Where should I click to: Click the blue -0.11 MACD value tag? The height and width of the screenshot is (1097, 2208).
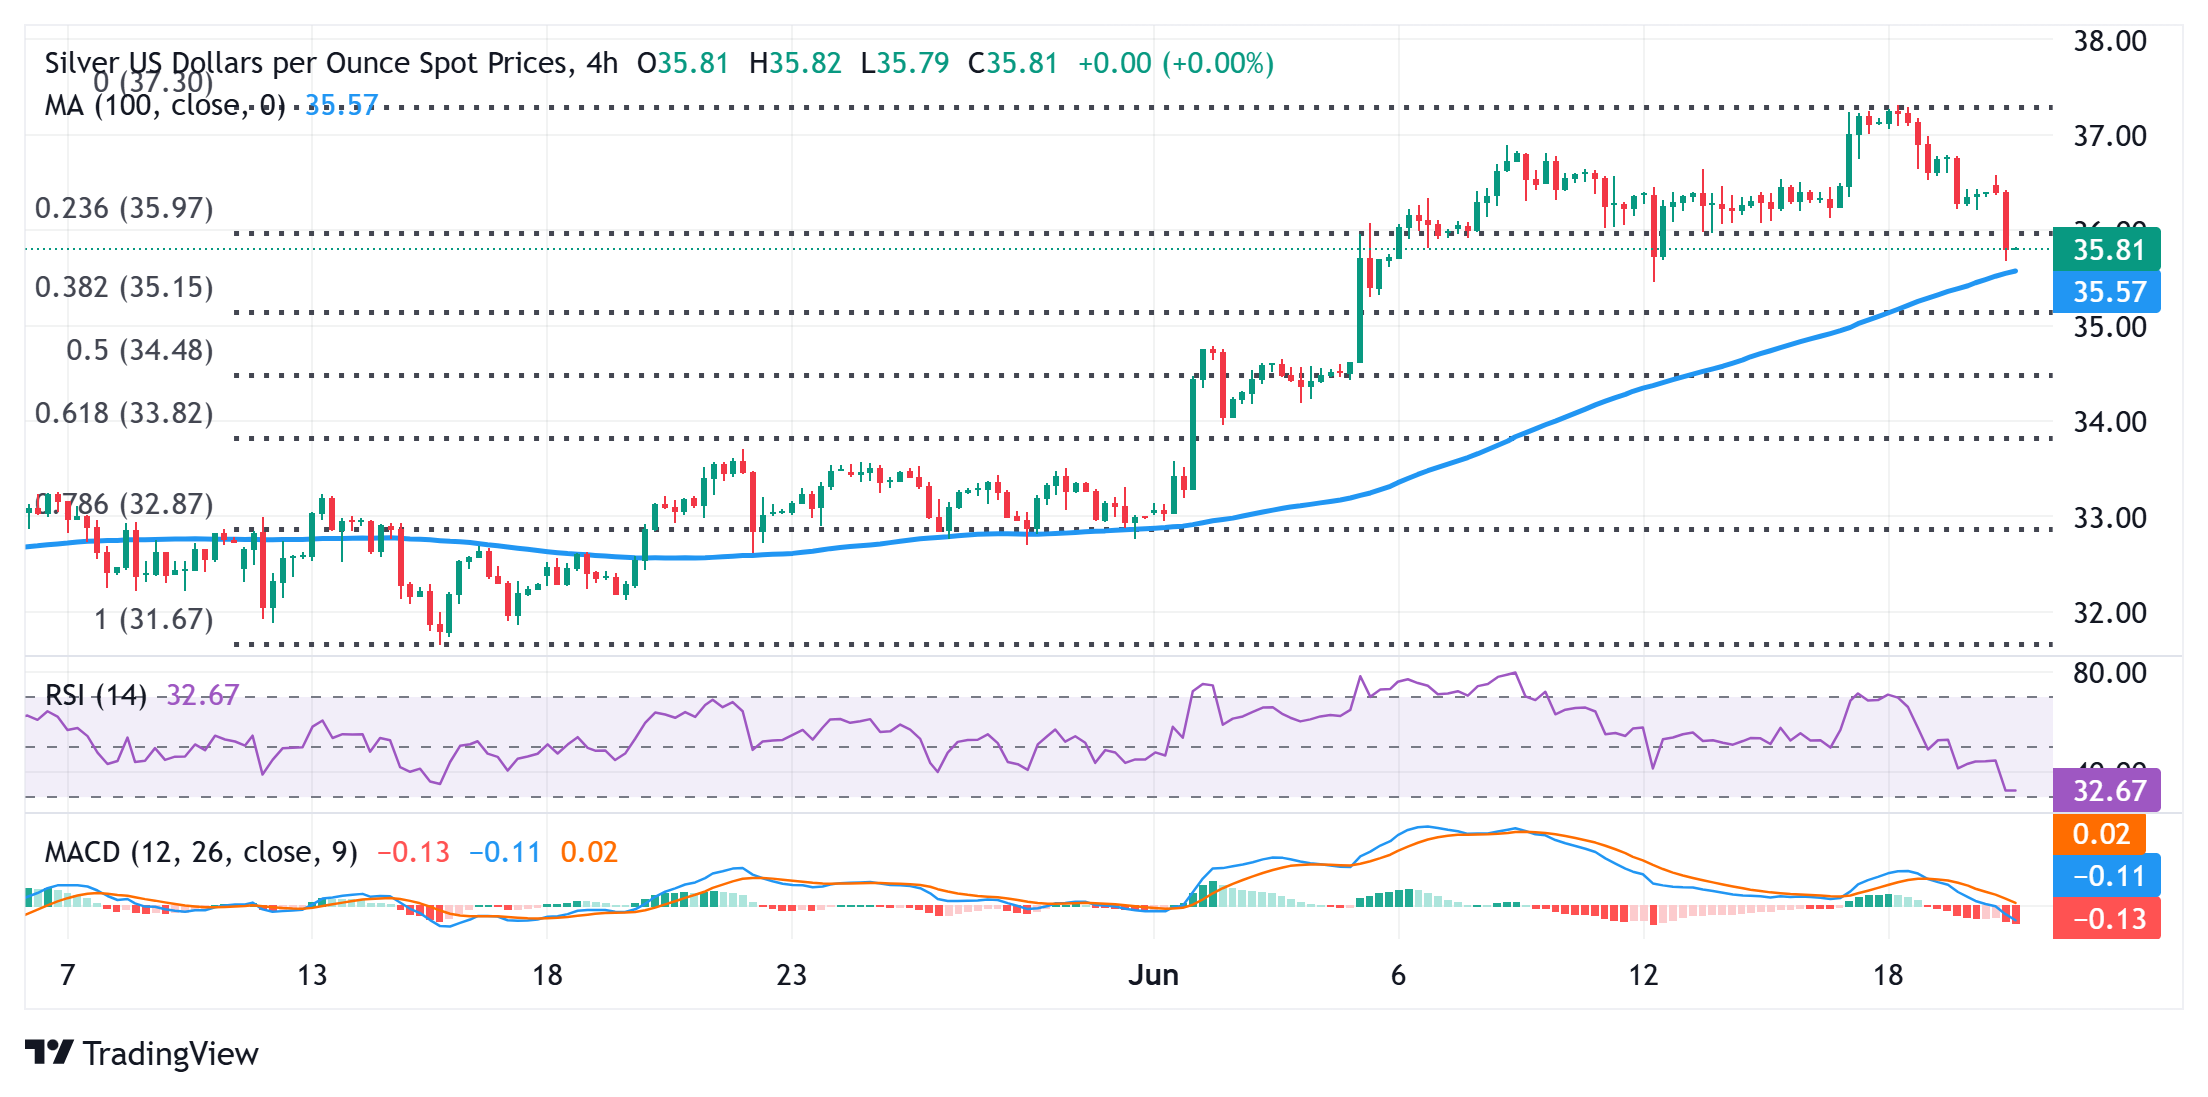(x=2106, y=876)
